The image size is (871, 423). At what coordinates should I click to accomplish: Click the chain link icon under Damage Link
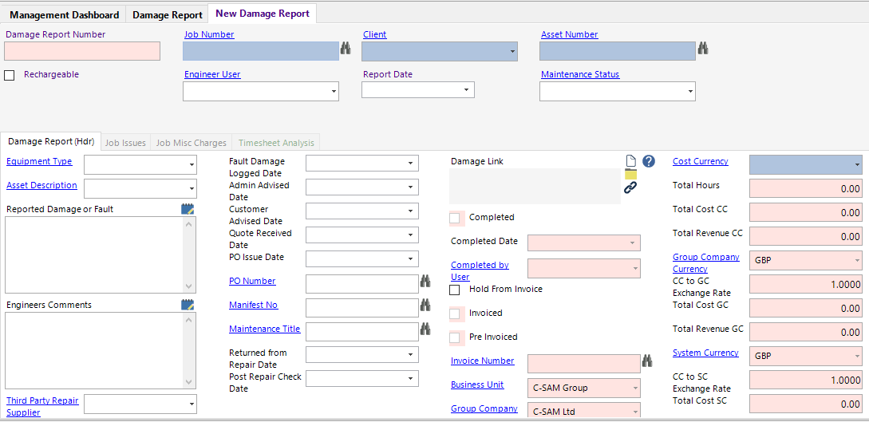(x=630, y=187)
